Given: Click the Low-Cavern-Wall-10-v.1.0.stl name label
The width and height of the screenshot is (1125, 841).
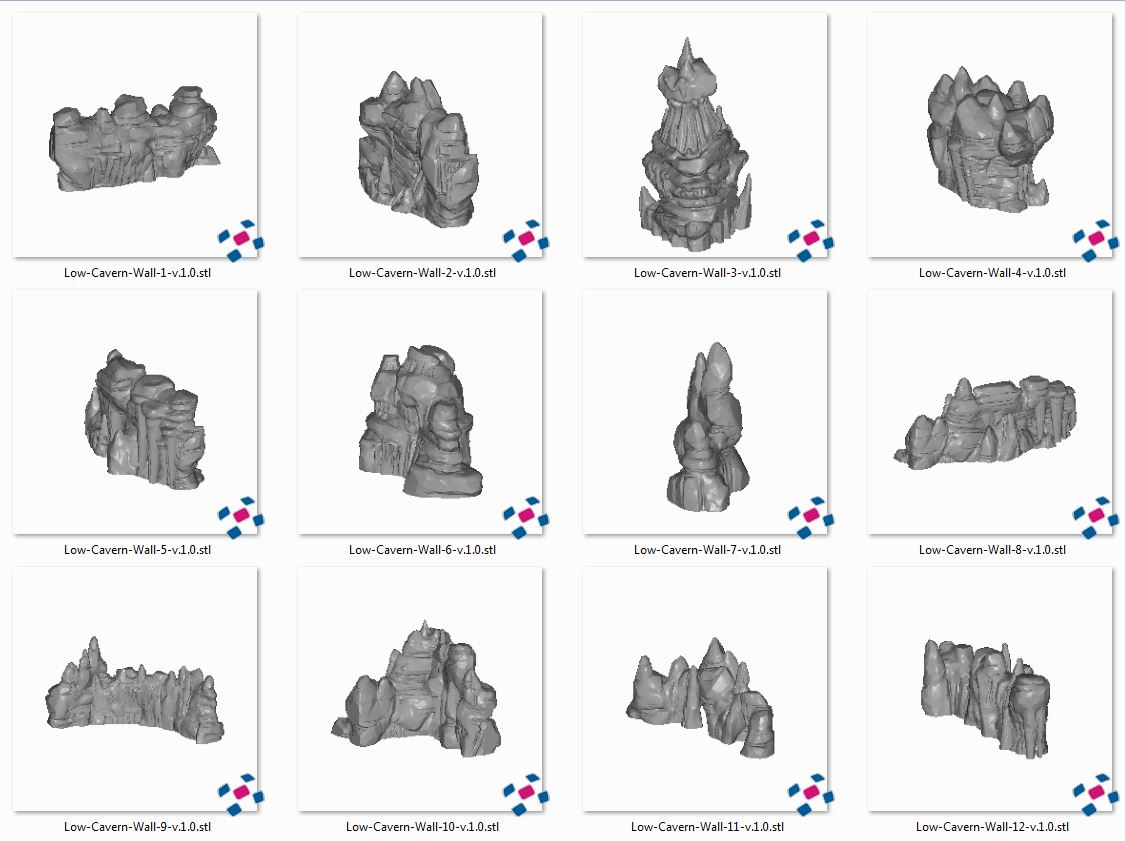Looking at the screenshot, I should click(422, 827).
